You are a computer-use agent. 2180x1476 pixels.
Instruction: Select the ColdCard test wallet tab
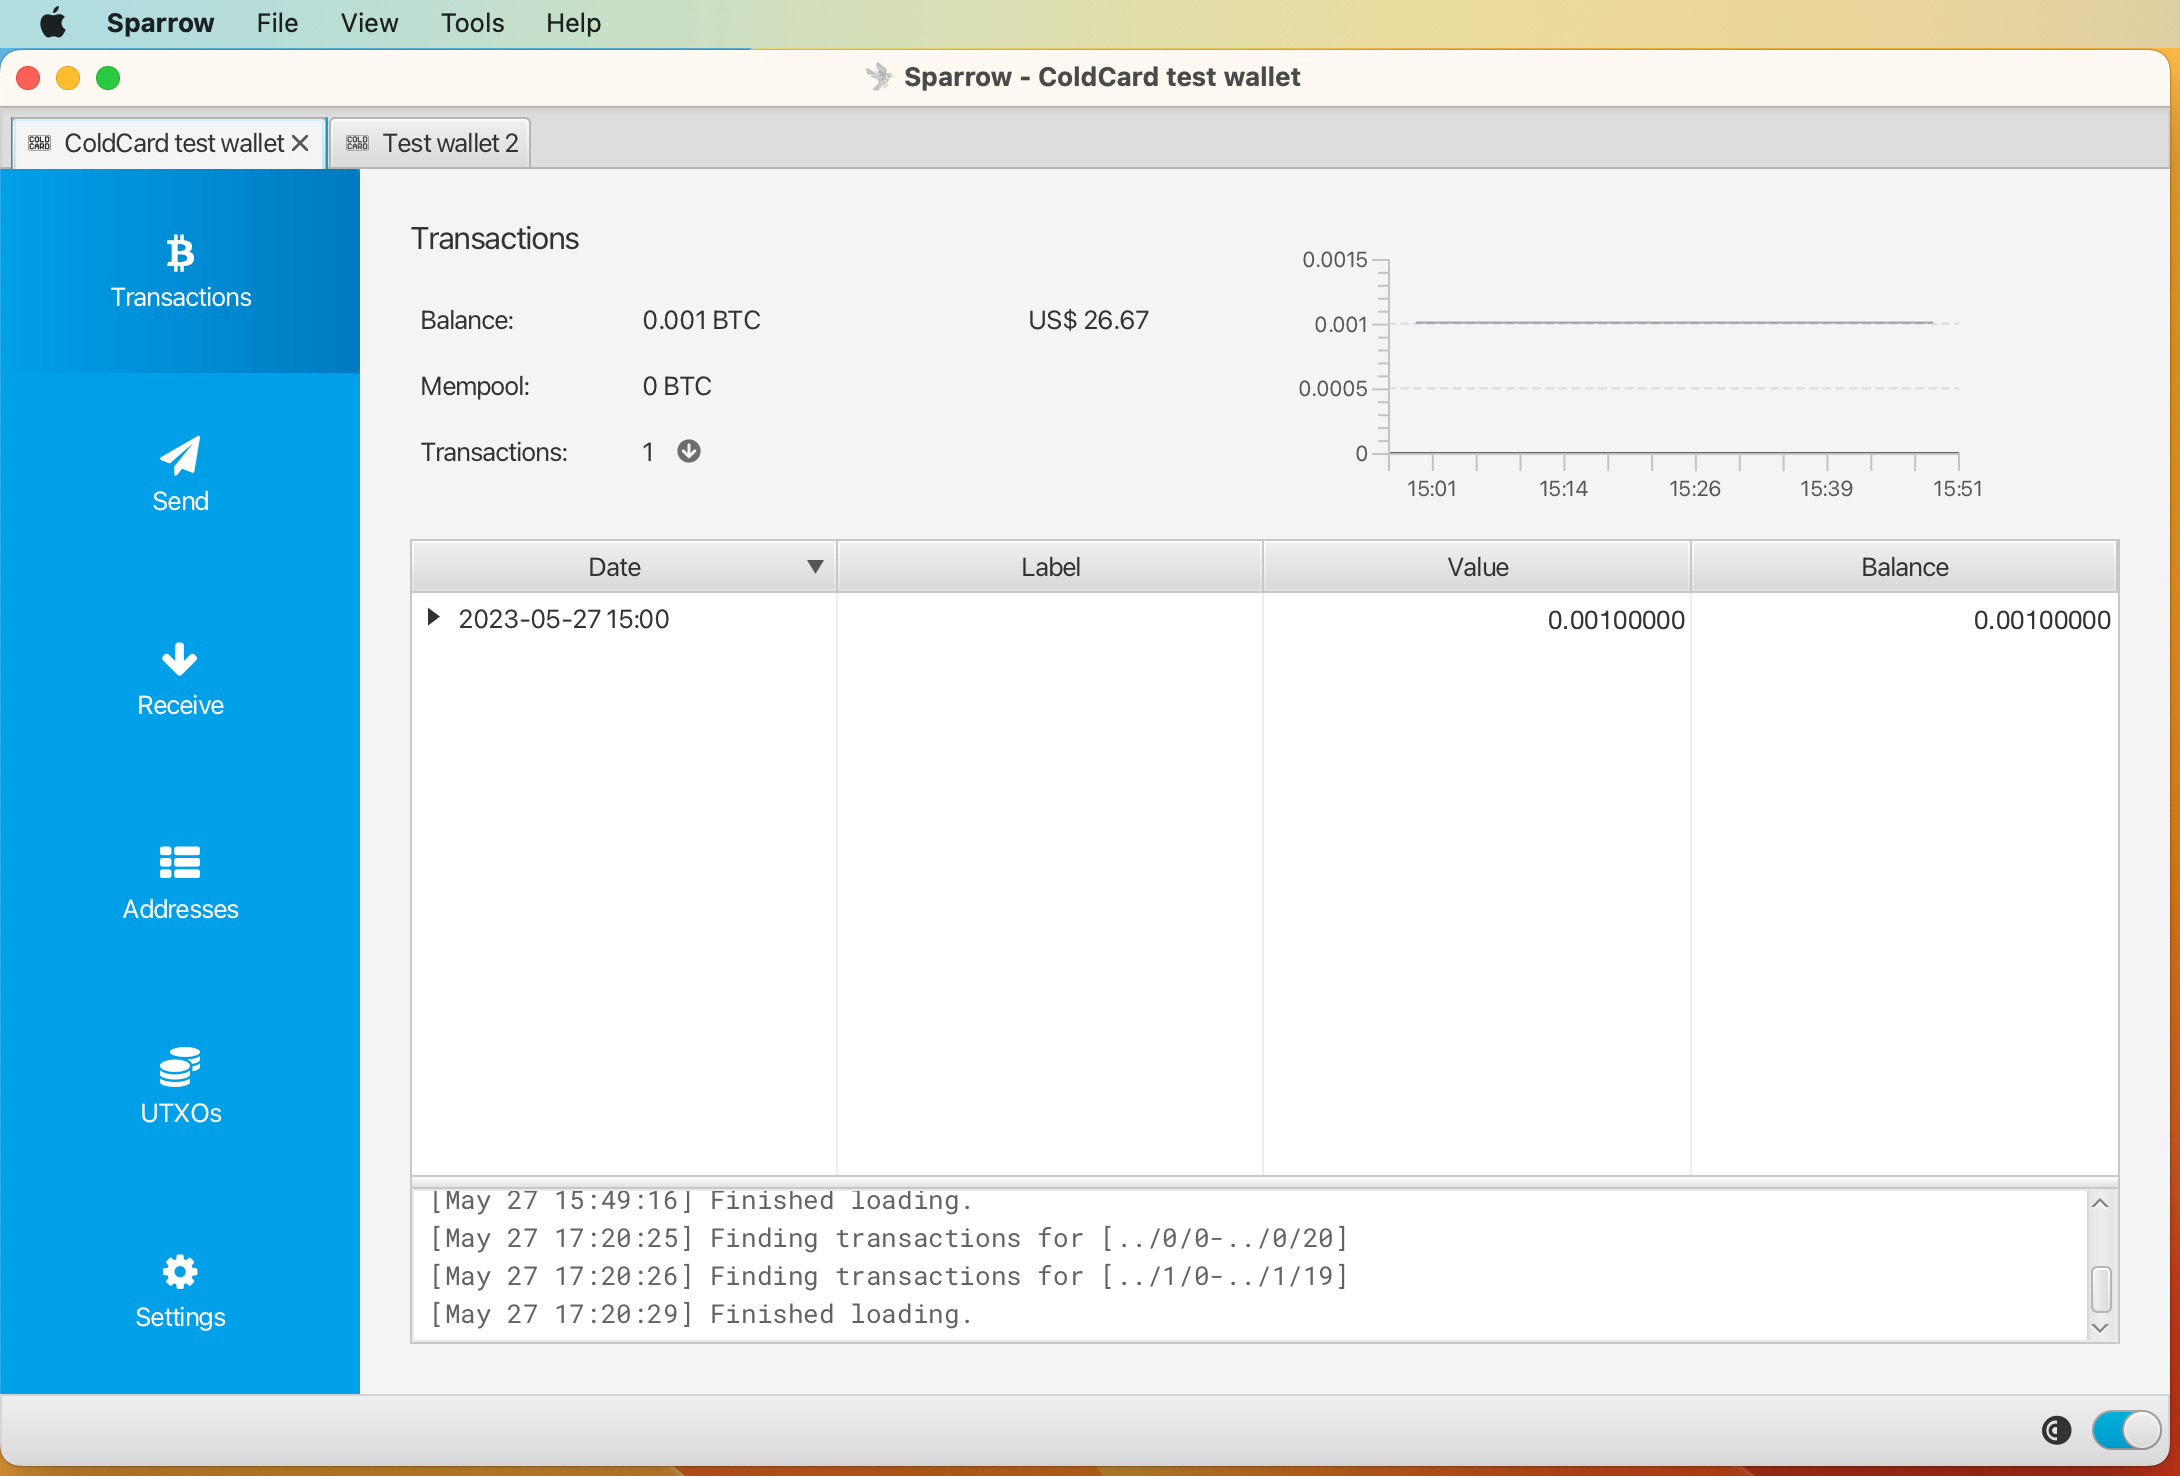pyautogui.click(x=168, y=143)
